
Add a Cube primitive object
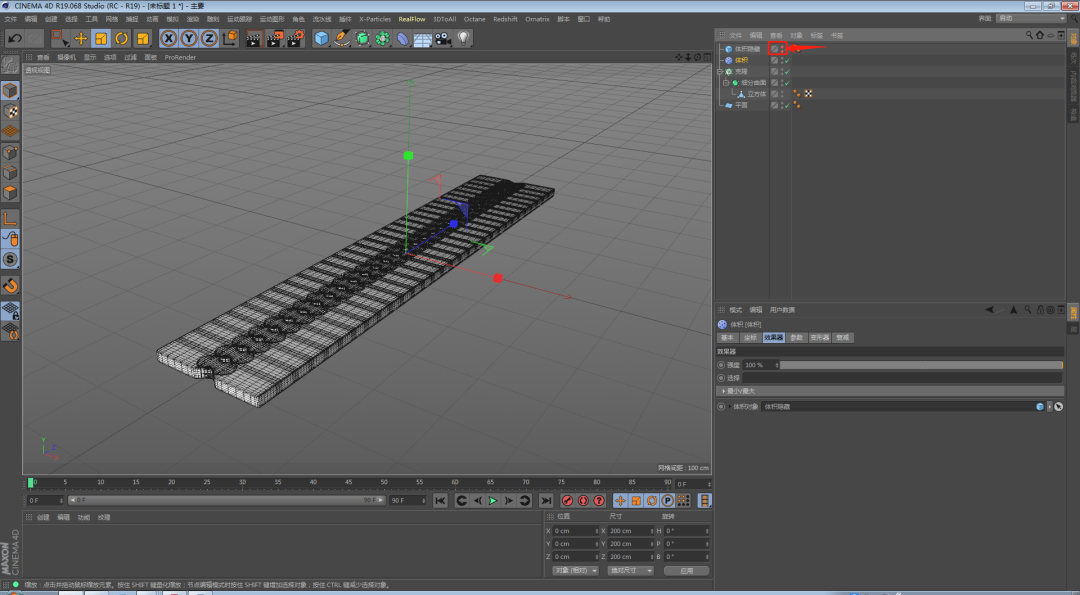coord(321,38)
